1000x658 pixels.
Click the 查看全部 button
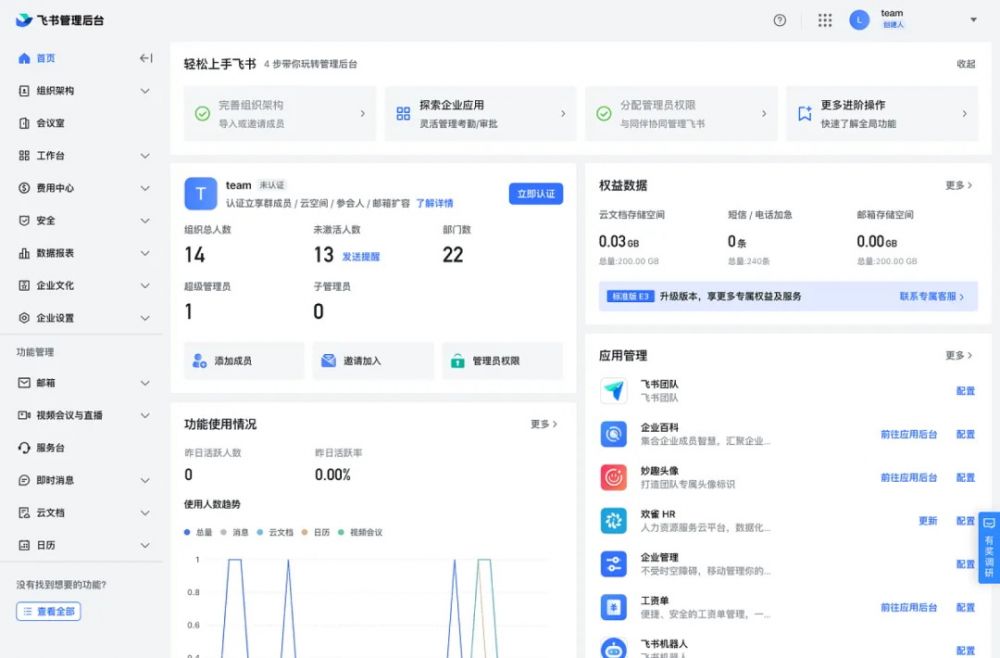48,611
